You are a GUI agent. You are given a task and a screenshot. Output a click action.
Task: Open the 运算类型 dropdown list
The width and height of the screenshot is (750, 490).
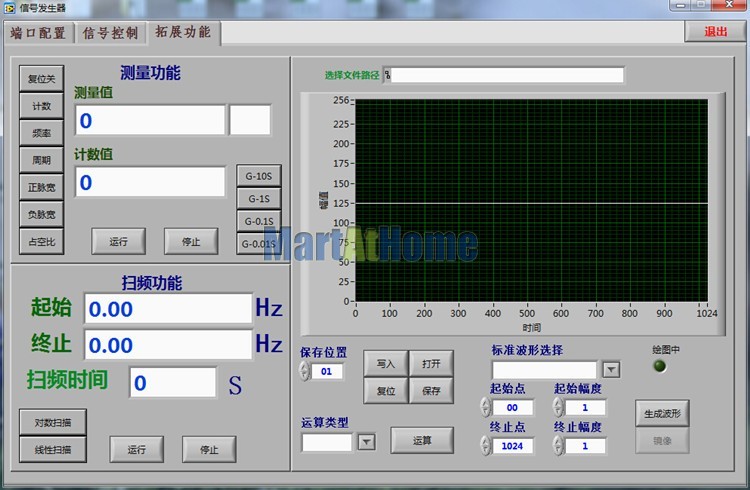click(x=365, y=442)
